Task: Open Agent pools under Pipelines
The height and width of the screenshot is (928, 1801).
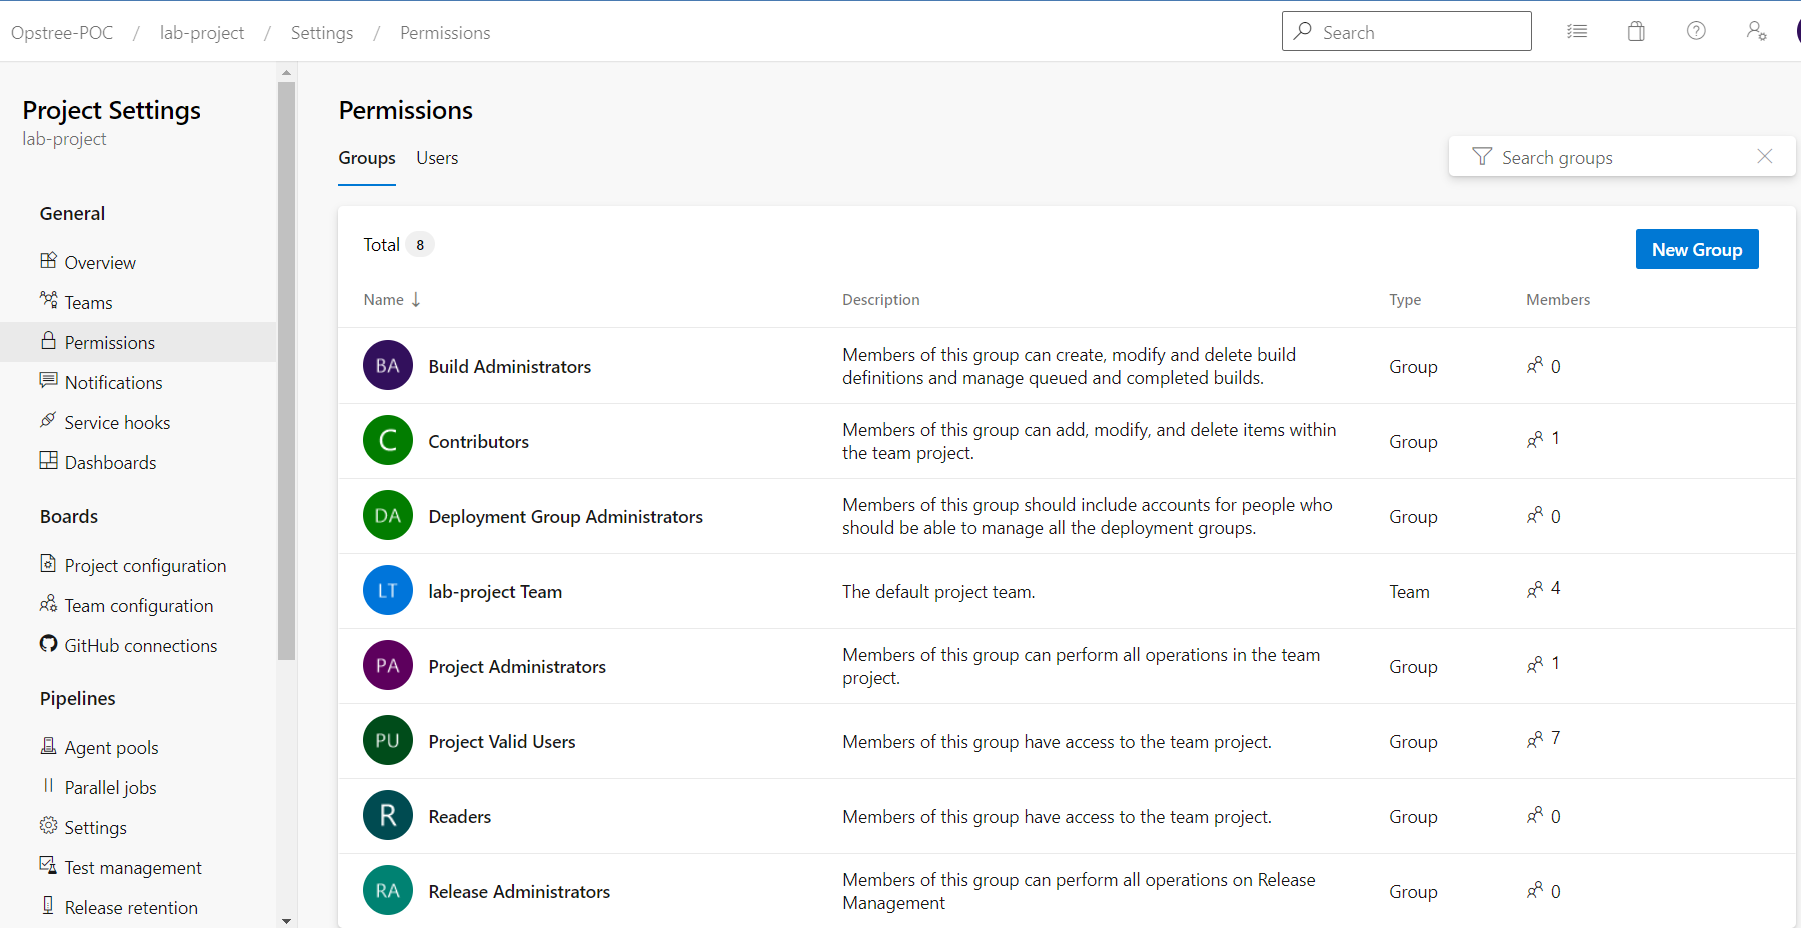Action: (x=110, y=747)
